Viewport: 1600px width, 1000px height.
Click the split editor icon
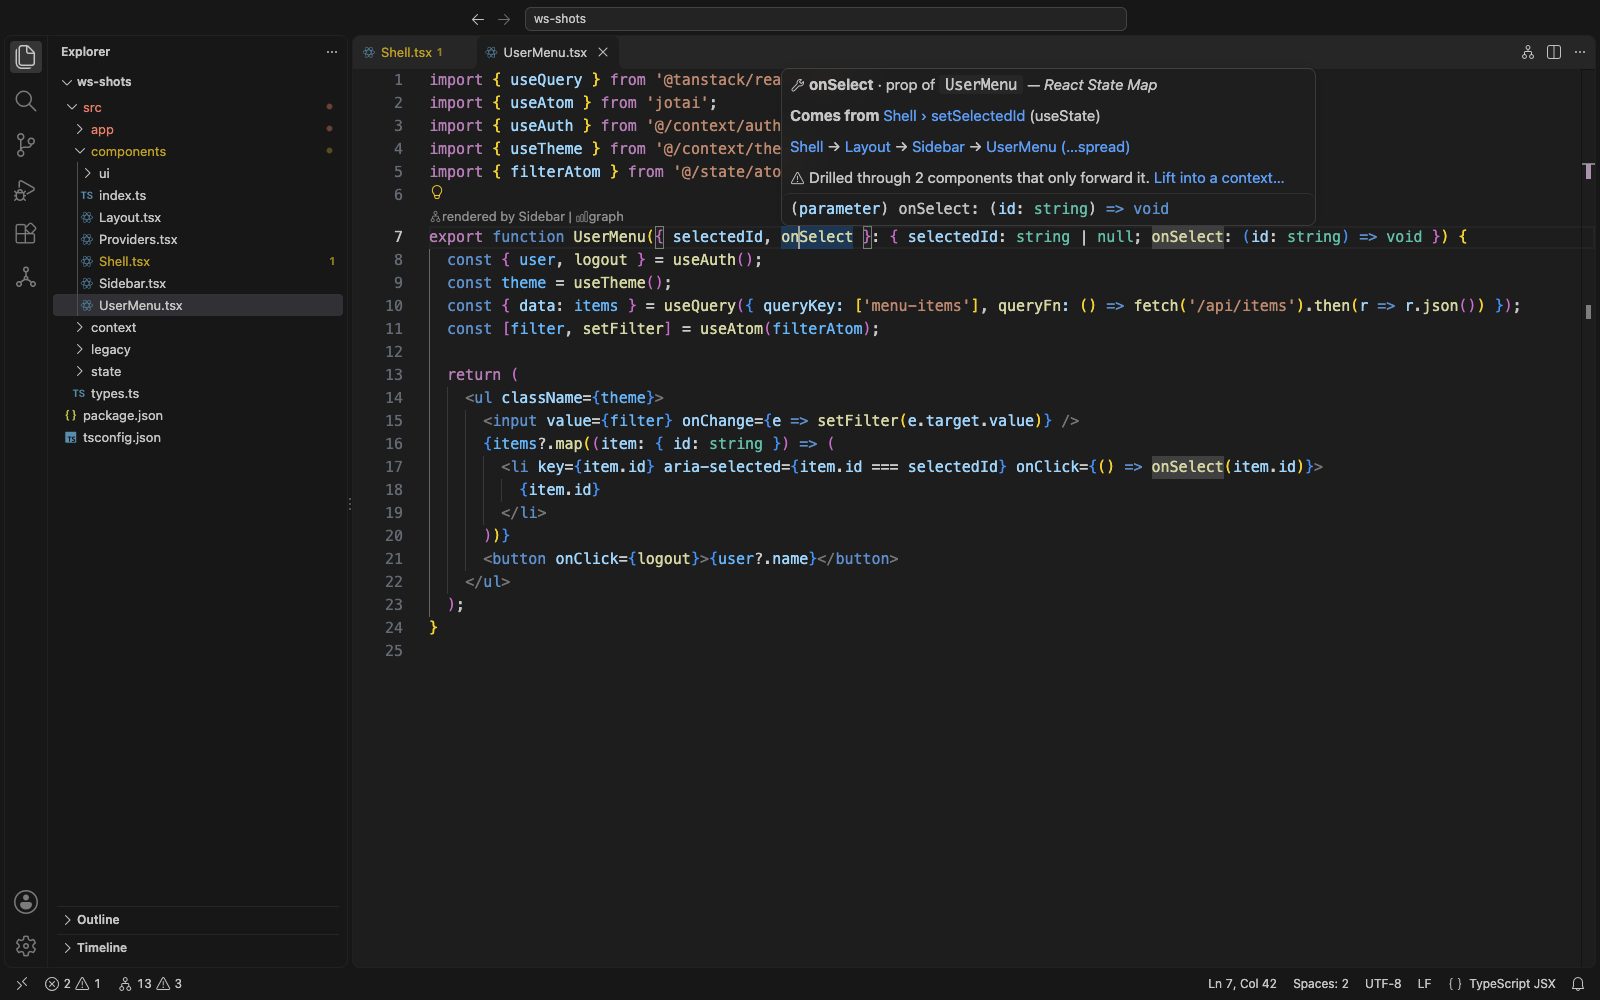pyautogui.click(x=1554, y=52)
